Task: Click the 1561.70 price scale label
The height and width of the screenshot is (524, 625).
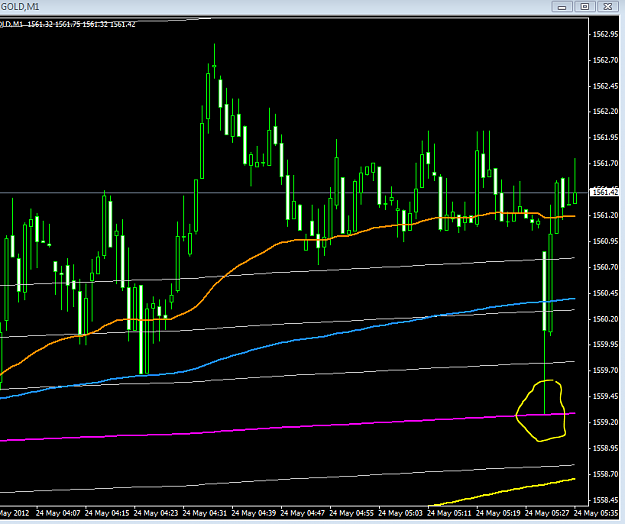Action: (605, 163)
